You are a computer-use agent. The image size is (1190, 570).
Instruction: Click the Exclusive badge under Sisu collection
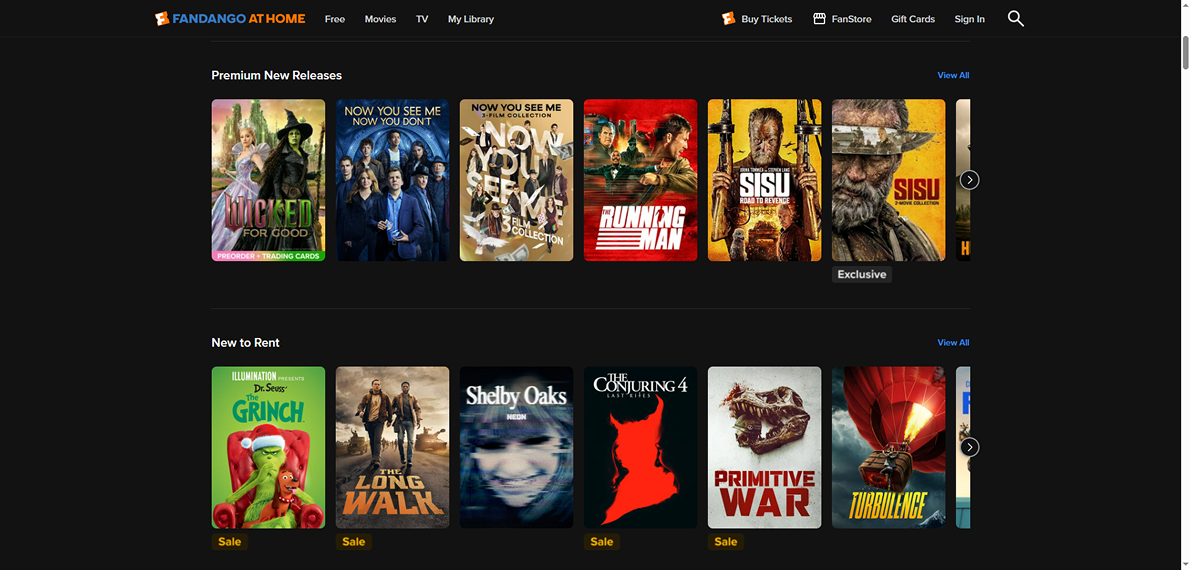pyautogui.click(x=861, y=274)
